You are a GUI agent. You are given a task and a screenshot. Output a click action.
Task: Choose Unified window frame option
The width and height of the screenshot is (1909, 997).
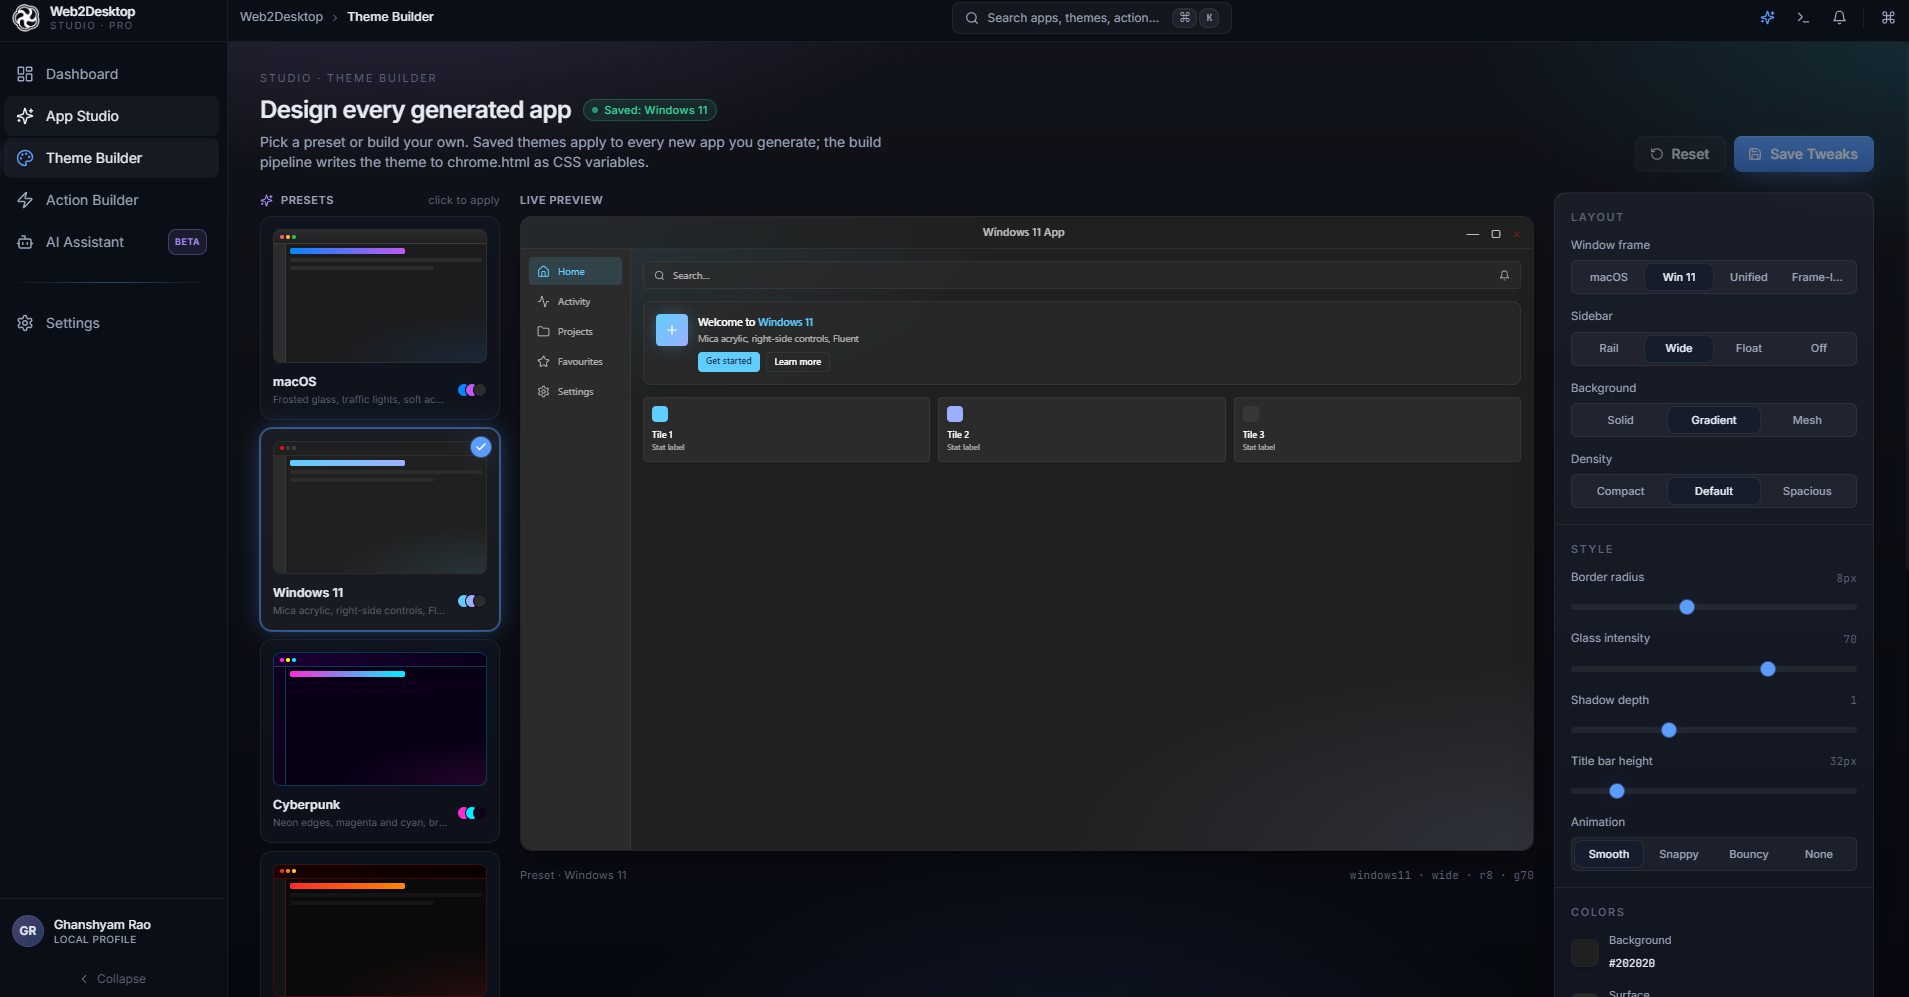click(1749, 277)
